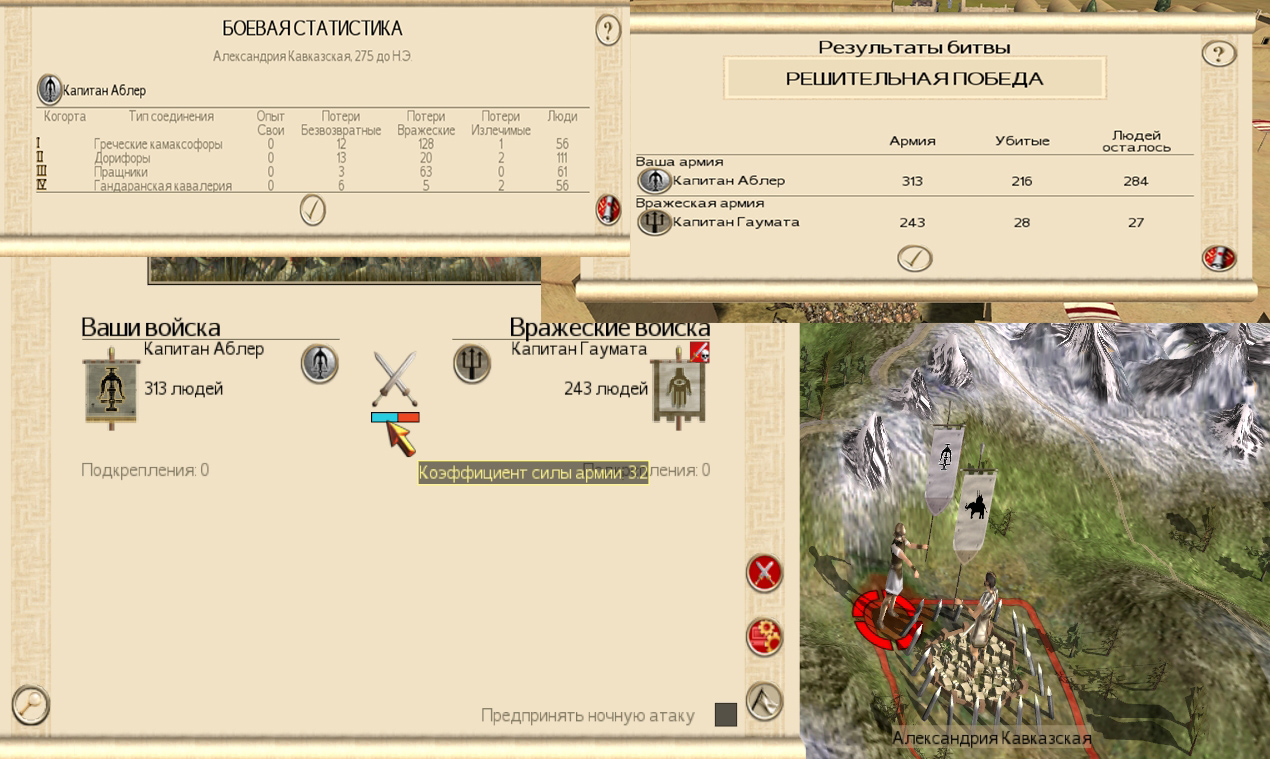Select the Greek kamaxophoroi row in statistics
This screenshot has height=759, width=1270.
point(311,144)
